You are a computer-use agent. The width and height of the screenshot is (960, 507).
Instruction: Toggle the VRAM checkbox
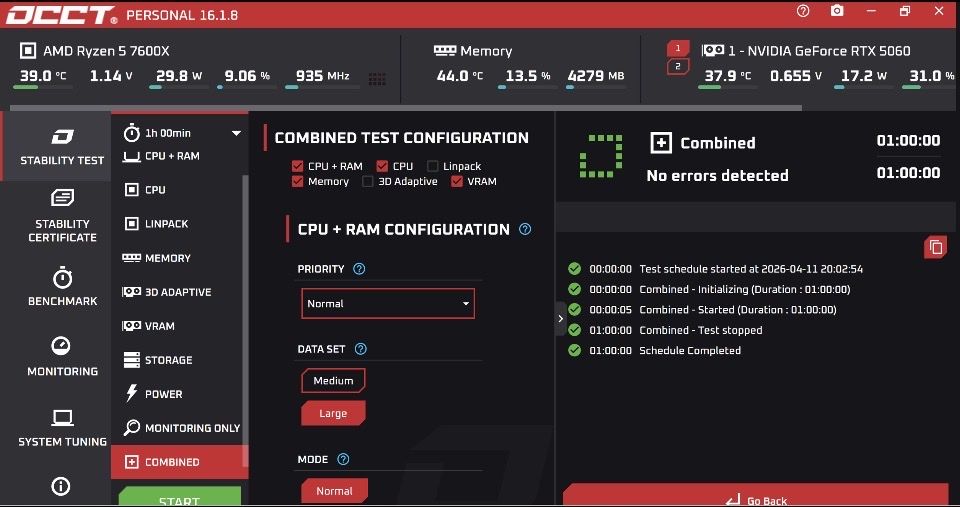pos(457,182)
